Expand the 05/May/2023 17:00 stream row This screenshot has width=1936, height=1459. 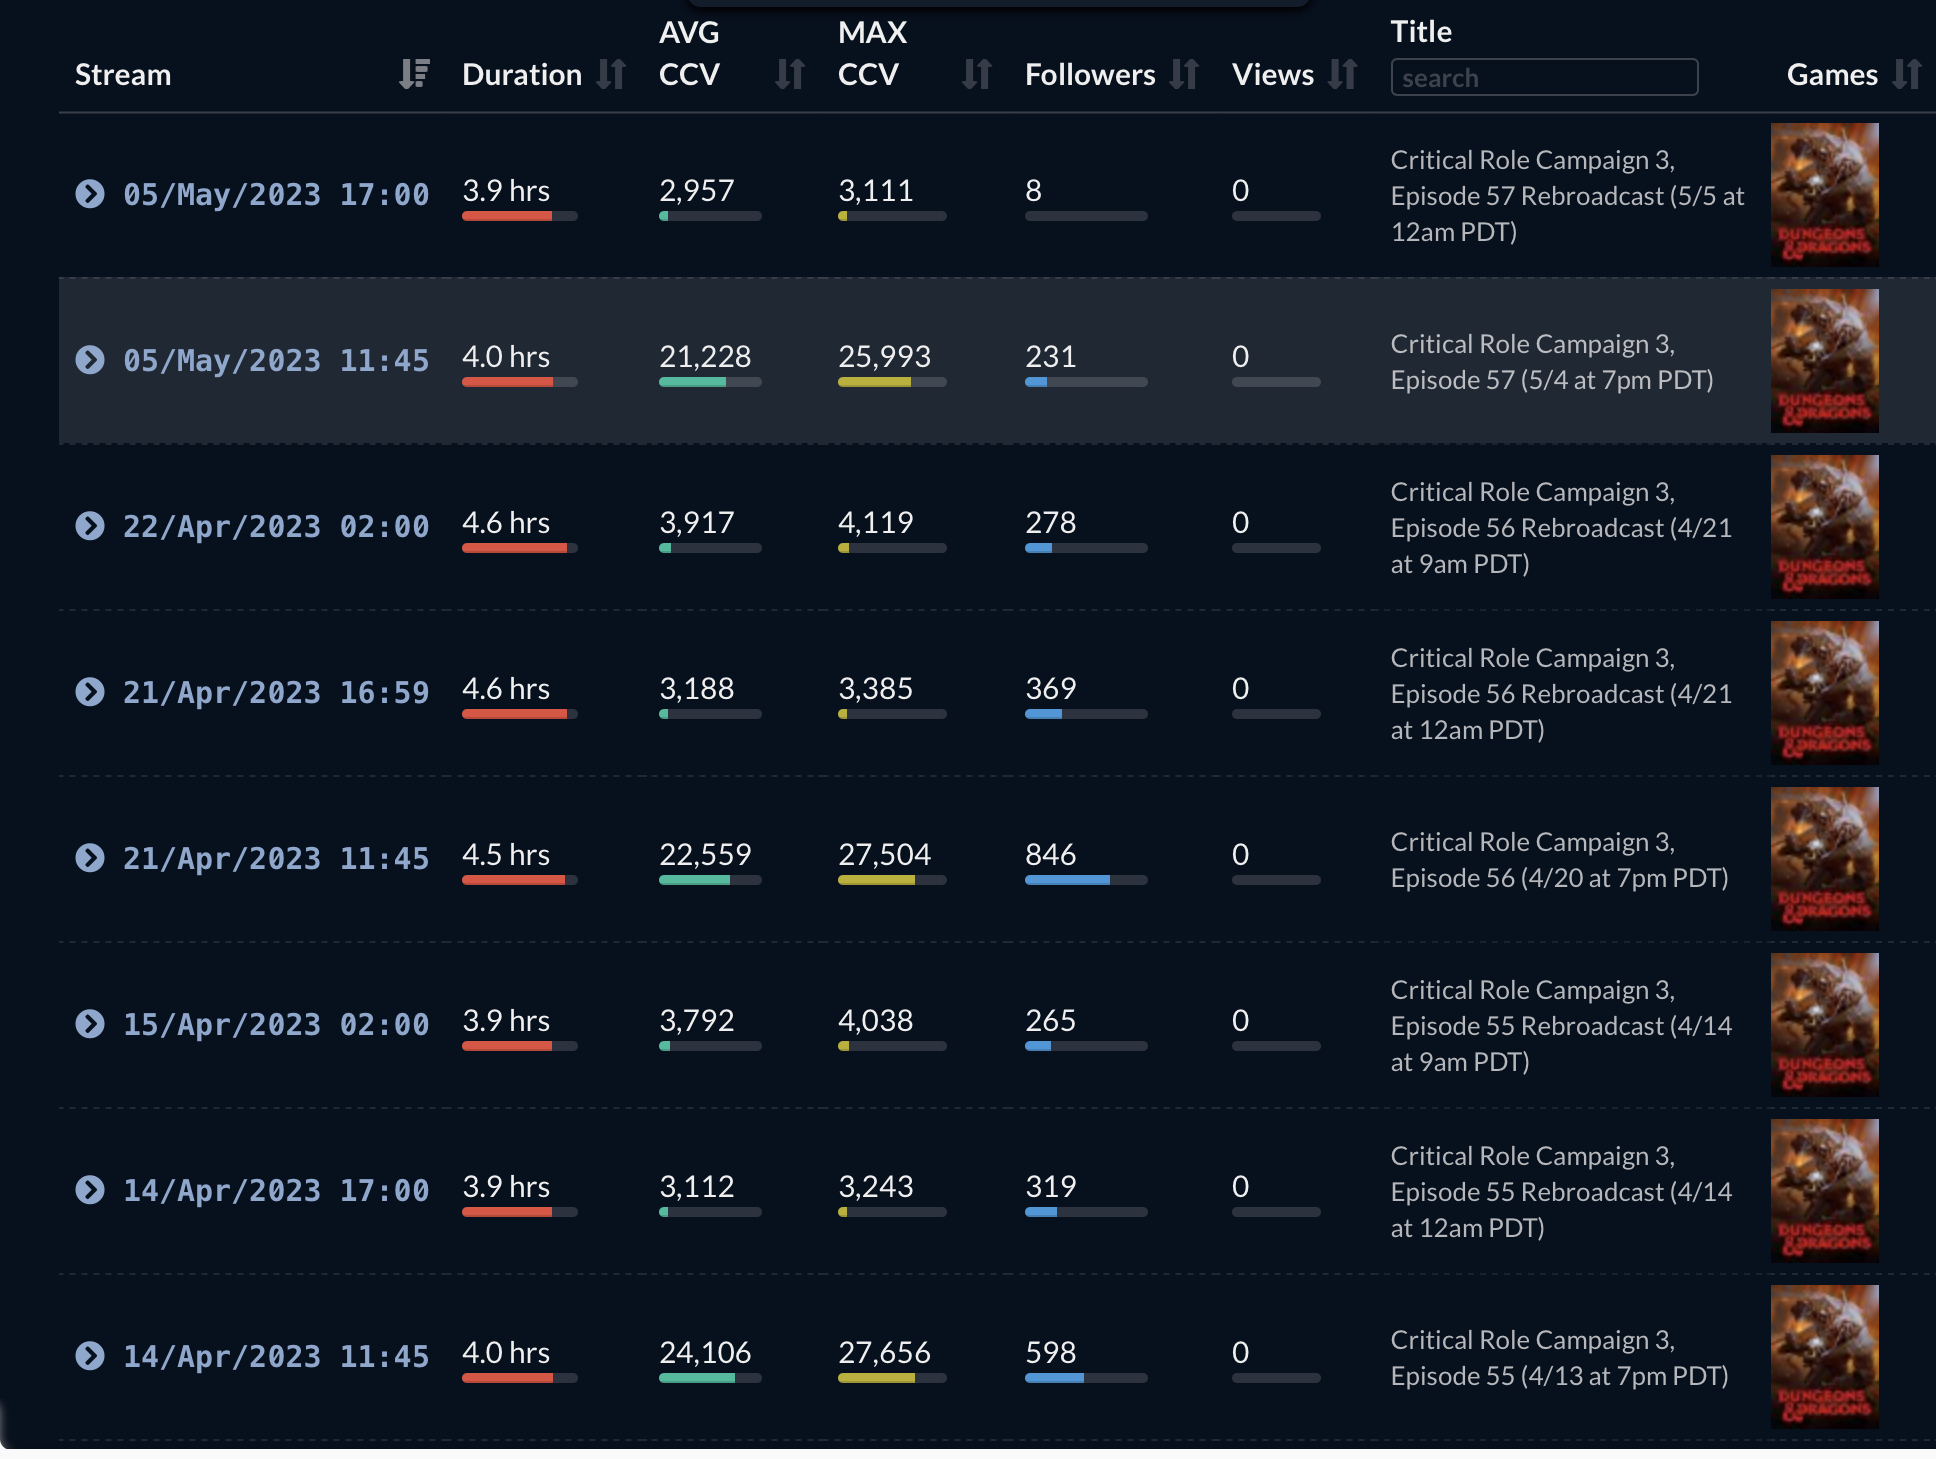[90, 194]
